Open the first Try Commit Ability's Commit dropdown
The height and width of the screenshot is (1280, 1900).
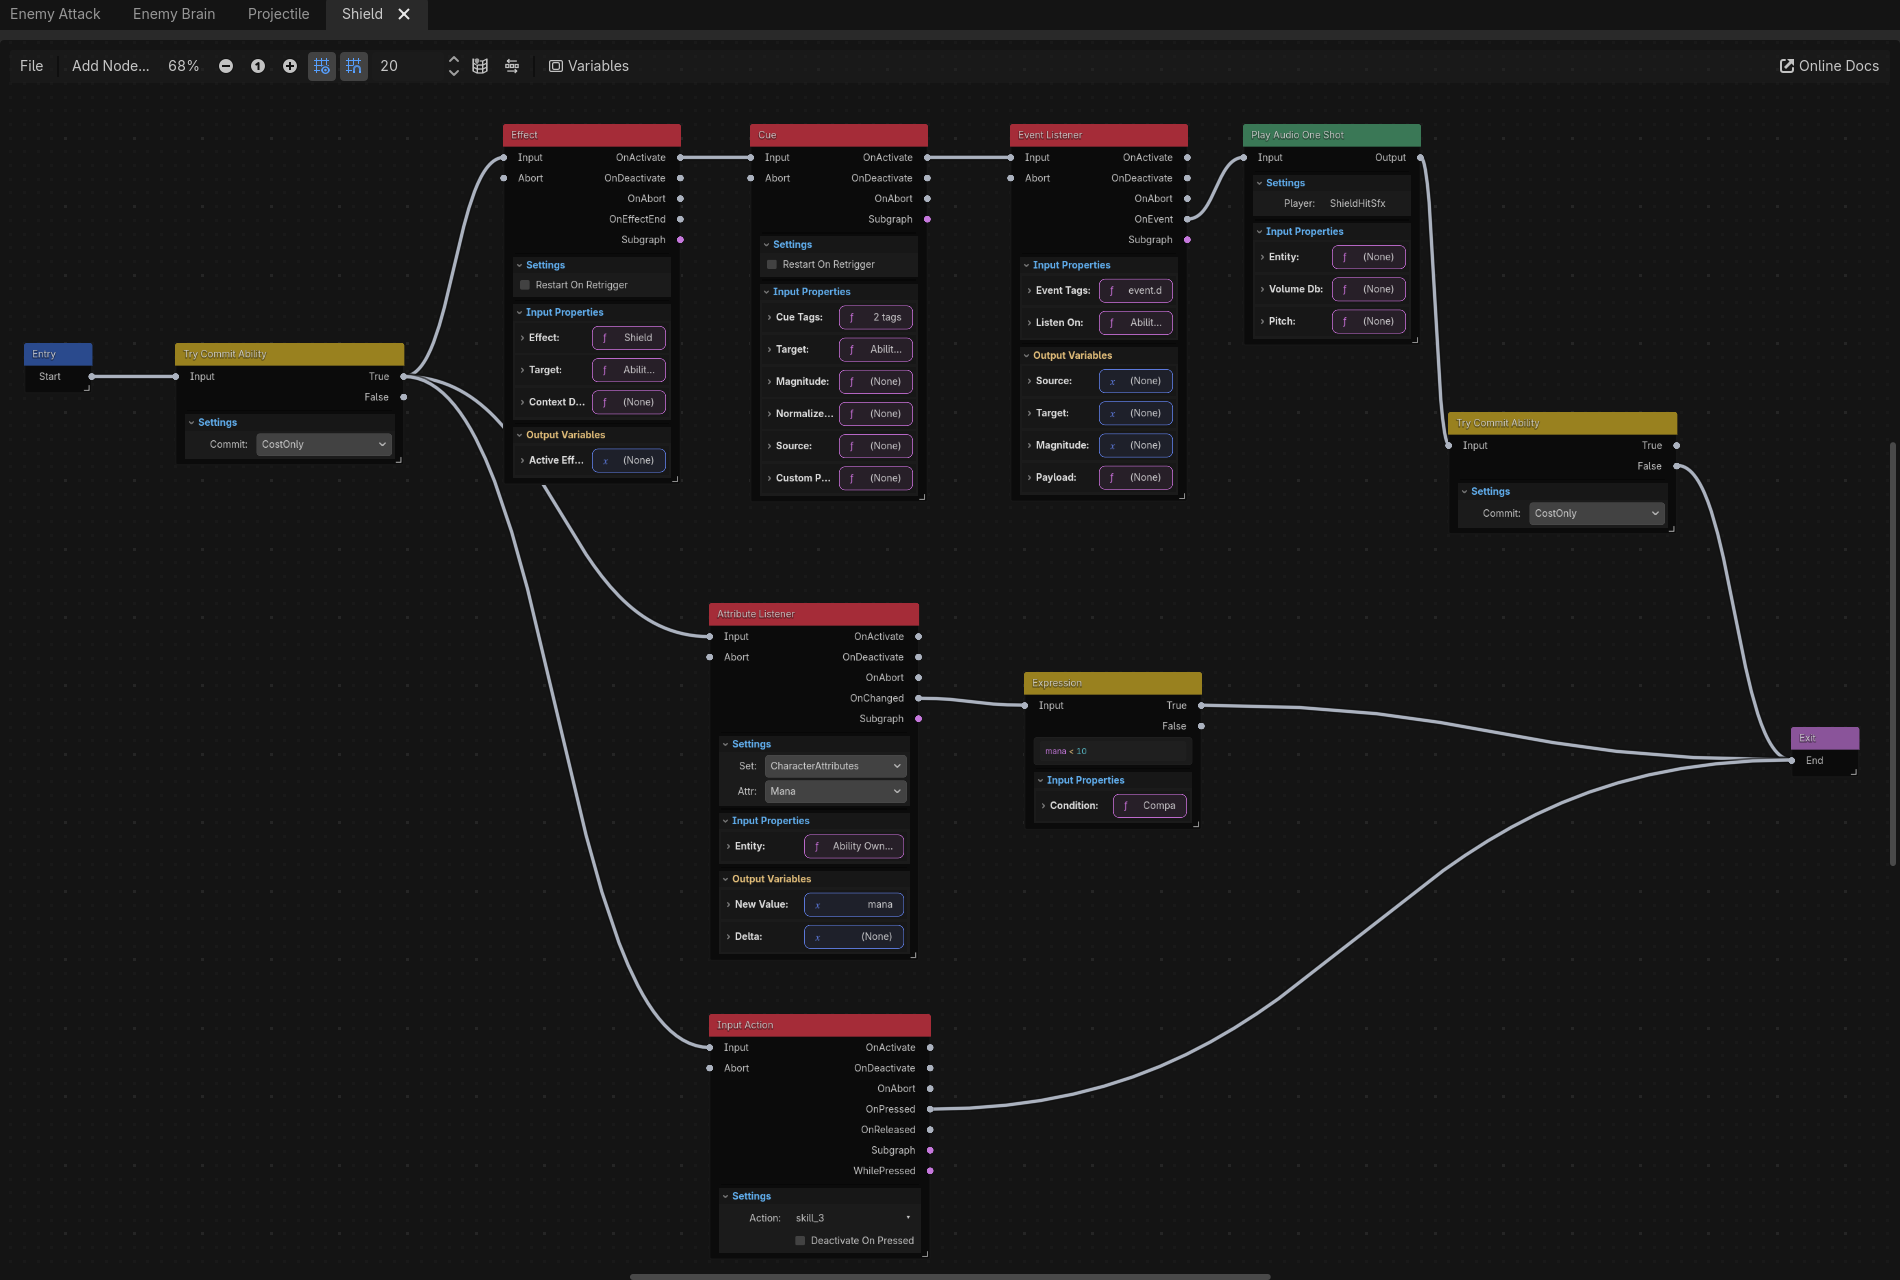click(x=324, y=445)
